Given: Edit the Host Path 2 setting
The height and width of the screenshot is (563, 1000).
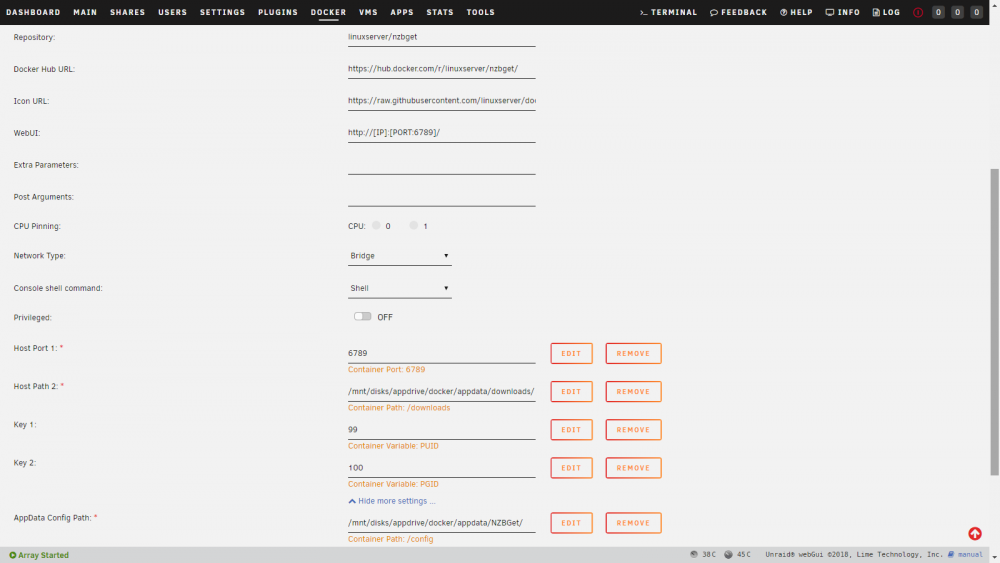Looking at the screenshot, I should coord(571,391).
